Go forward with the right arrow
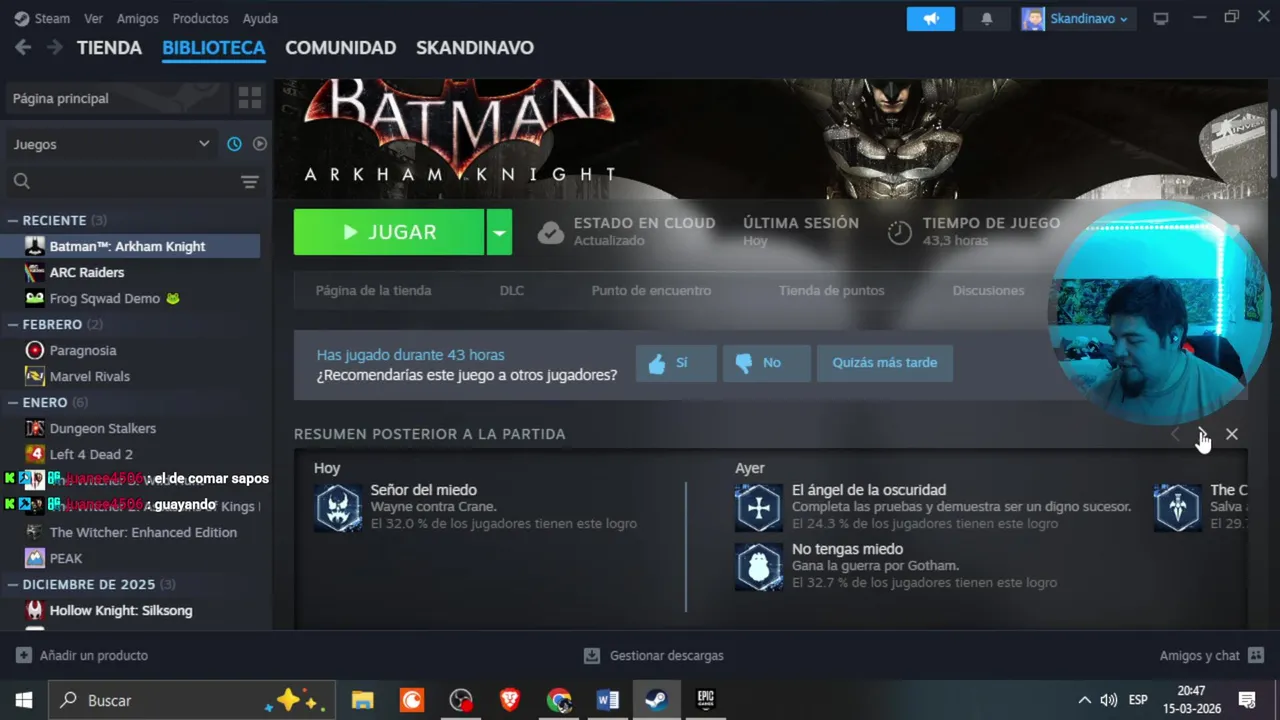Image resolution: width=1280 pixels, height=720 pixels. pyautogui.click(x=54, y=47)
